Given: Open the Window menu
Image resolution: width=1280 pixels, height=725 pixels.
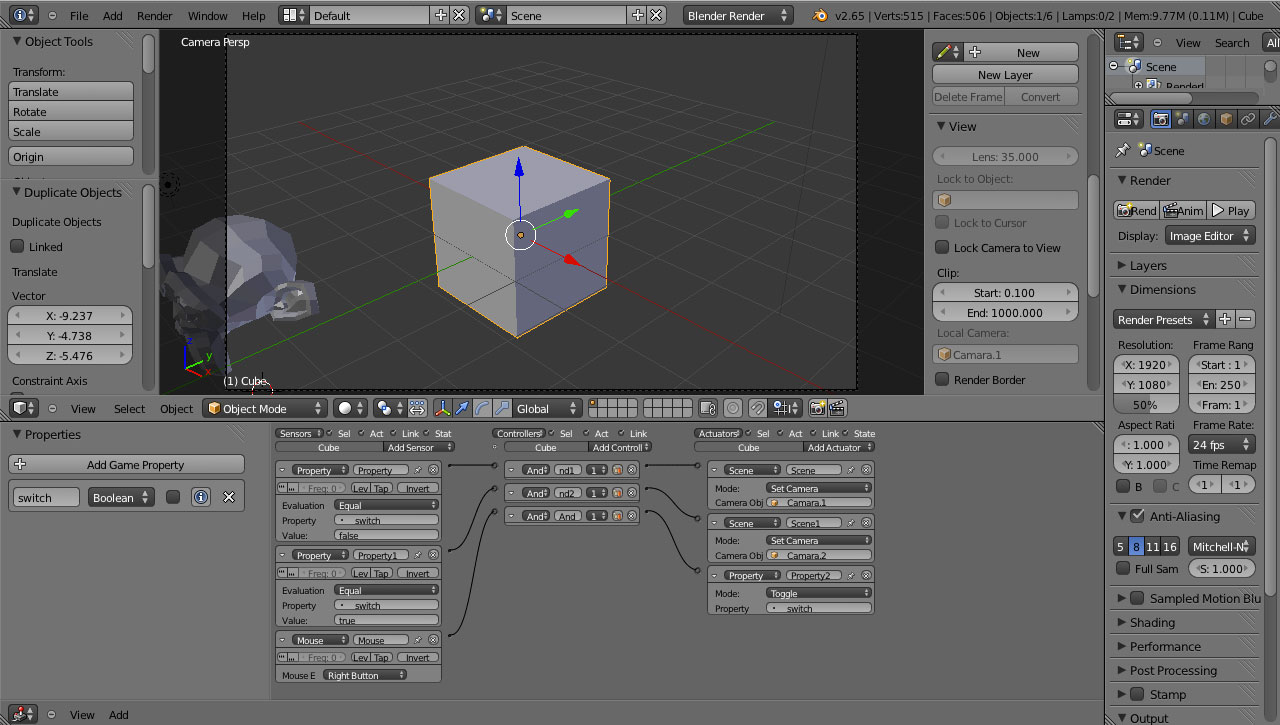Looking at the screenshot, I should pyautogui.click(x=207, y=16).
